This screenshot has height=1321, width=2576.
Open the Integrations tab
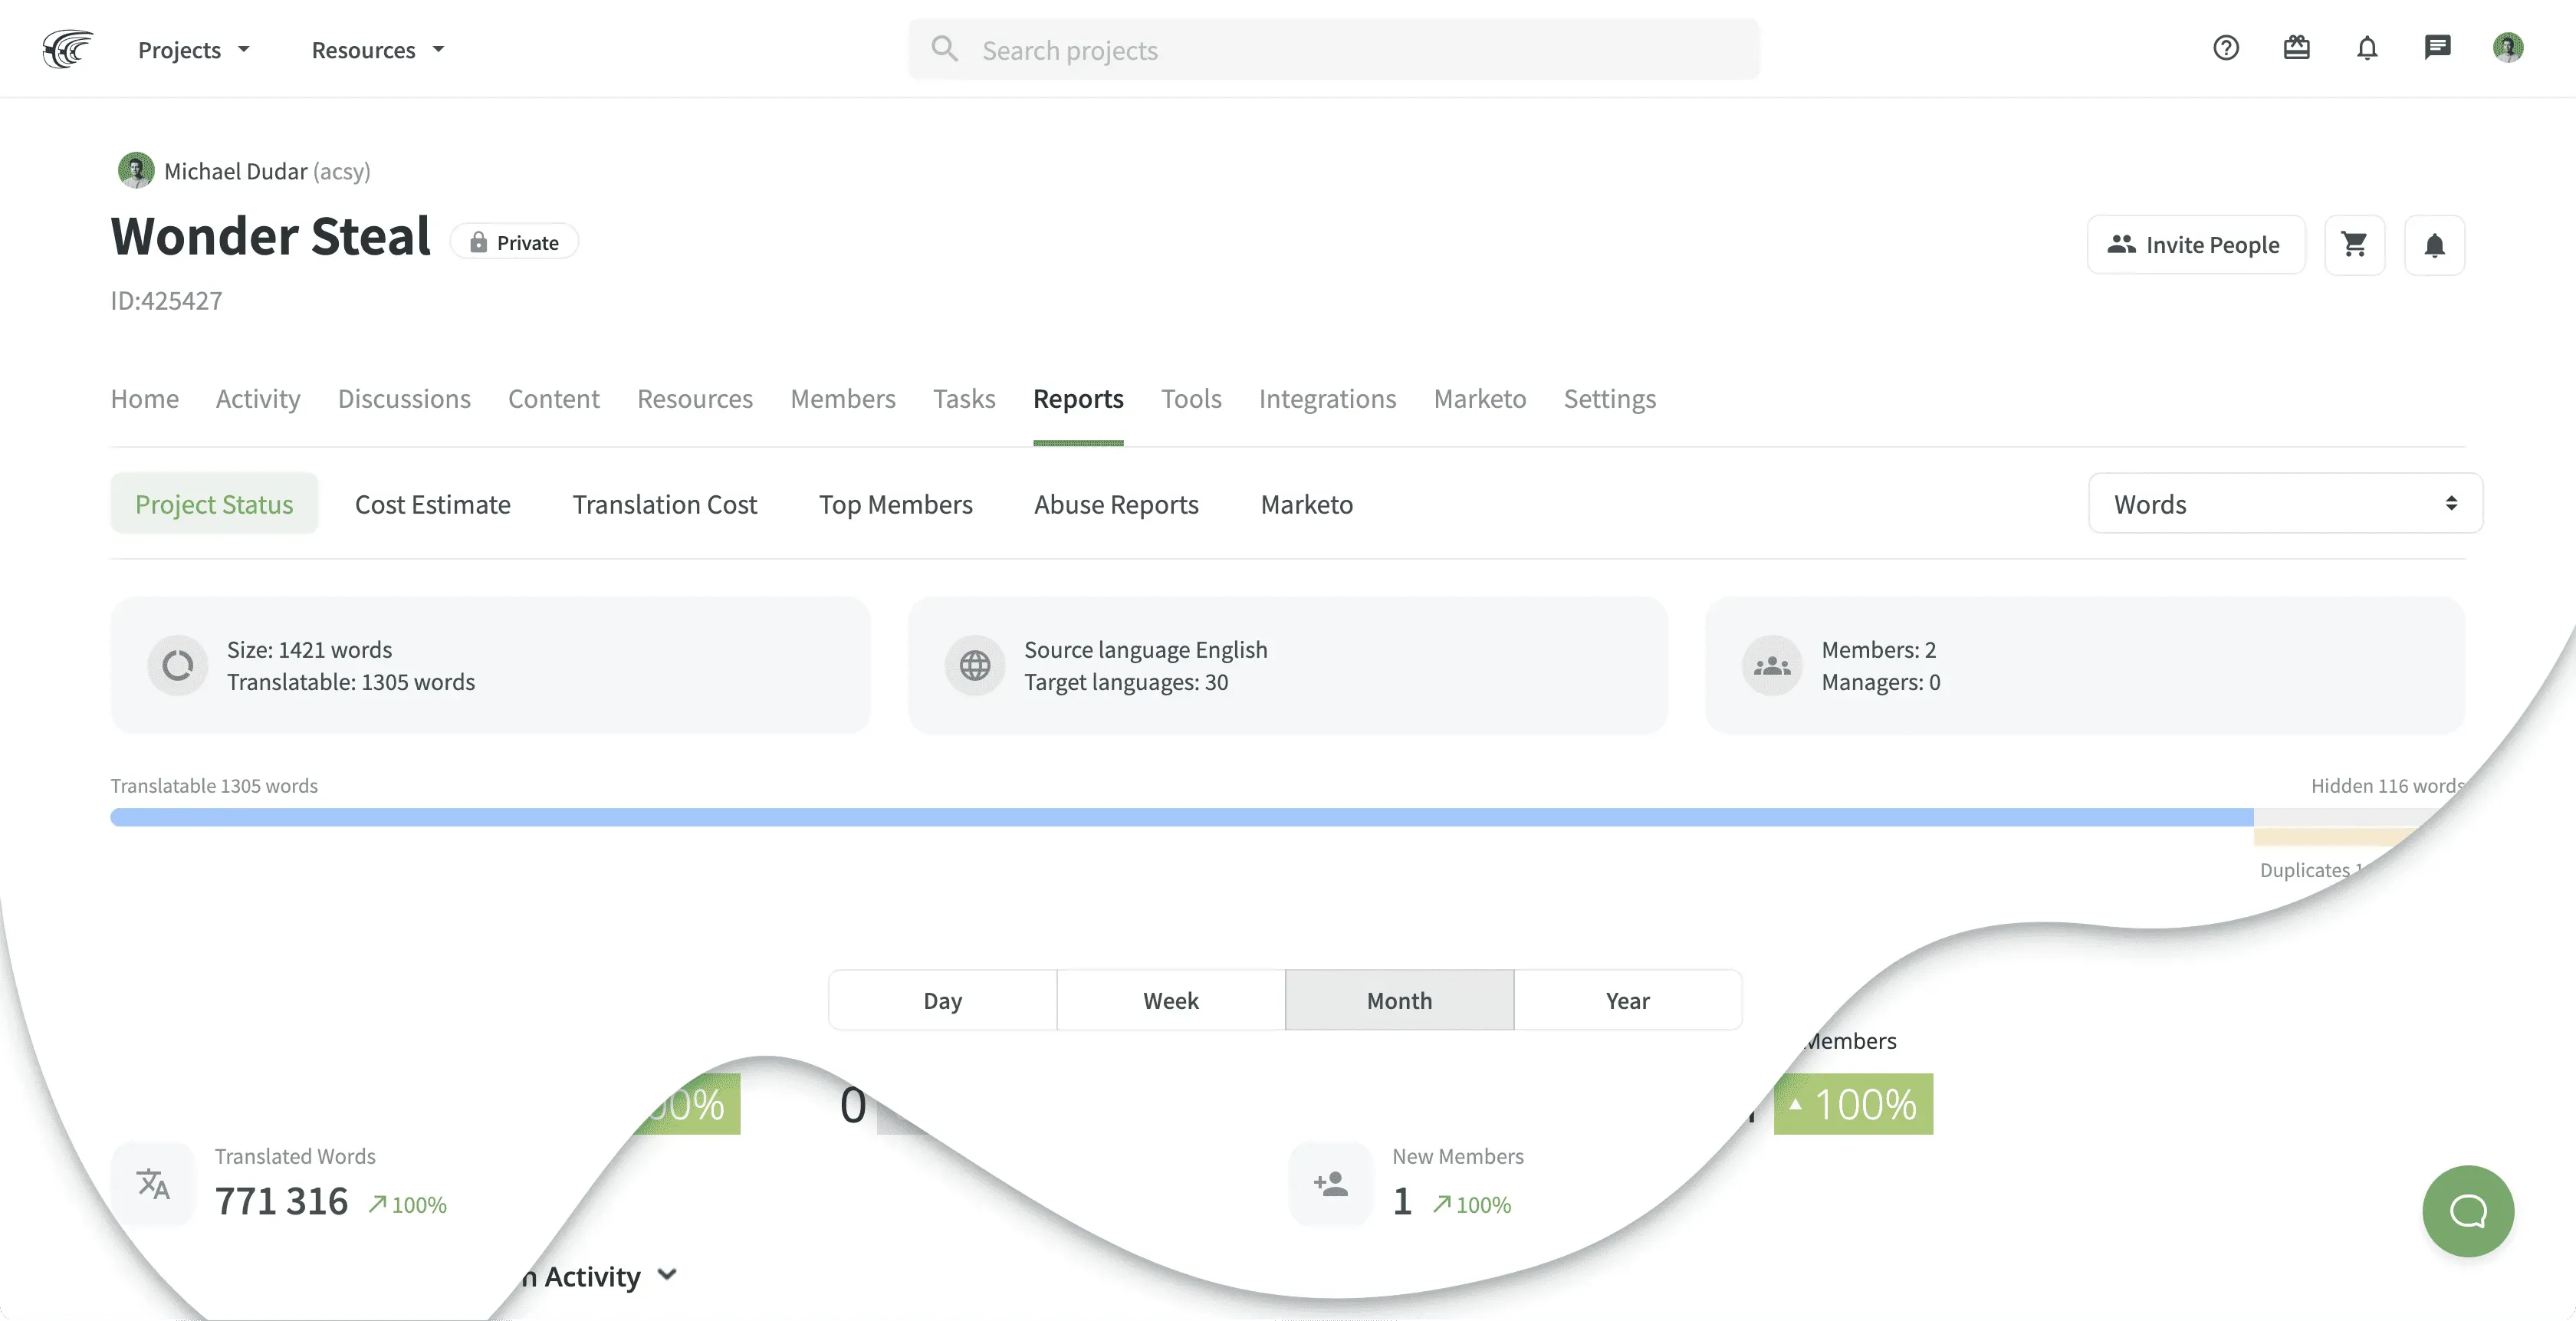pos(1327,399)
